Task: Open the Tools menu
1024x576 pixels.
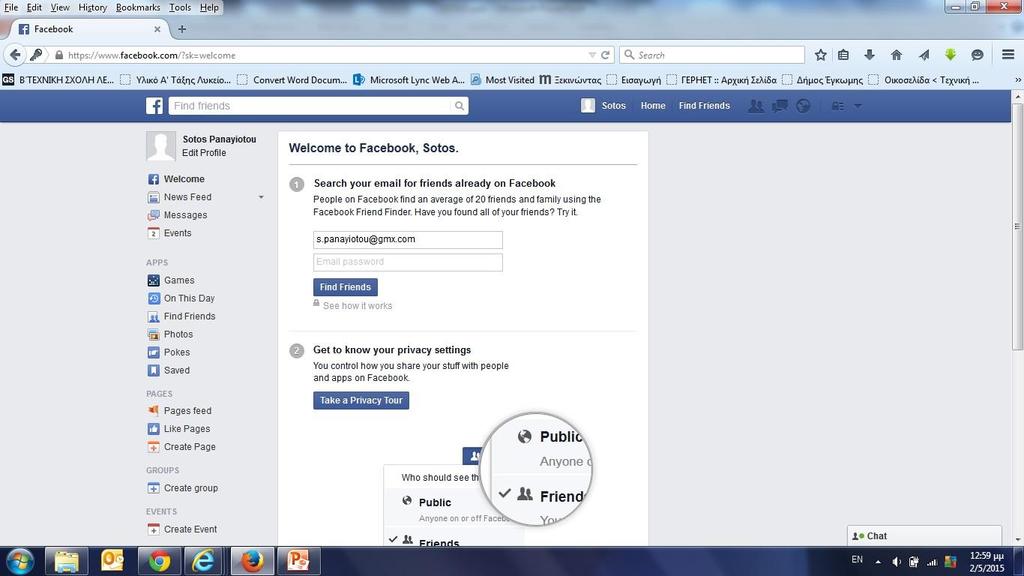Action: 180,7
